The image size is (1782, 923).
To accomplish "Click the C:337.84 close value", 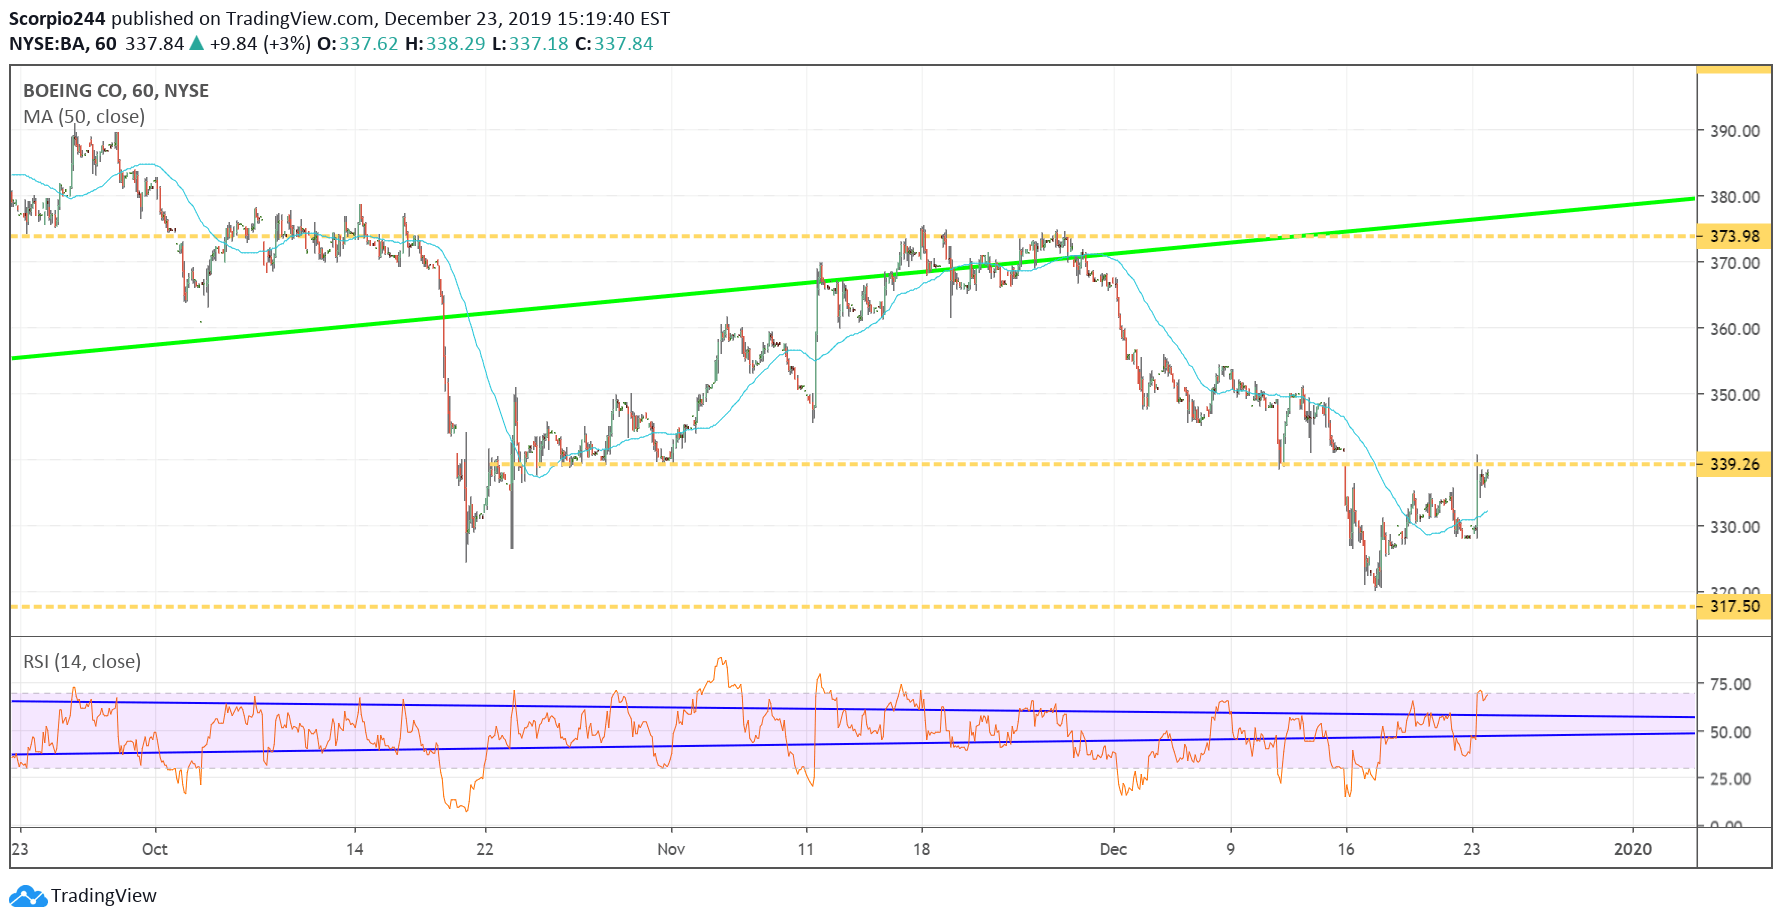I will coord(614,44).
